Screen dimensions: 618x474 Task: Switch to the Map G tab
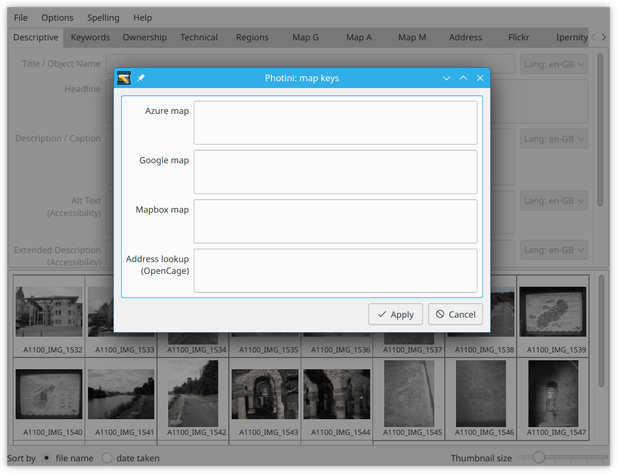click(x=305, y=37)
